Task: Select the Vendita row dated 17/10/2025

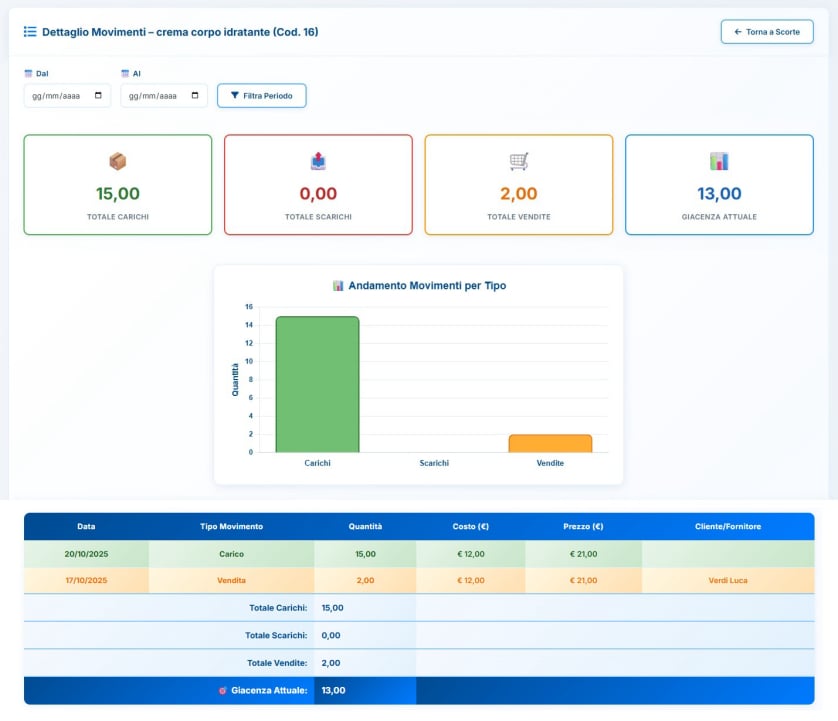Action: pyautogui.click(x=231, y=580)
